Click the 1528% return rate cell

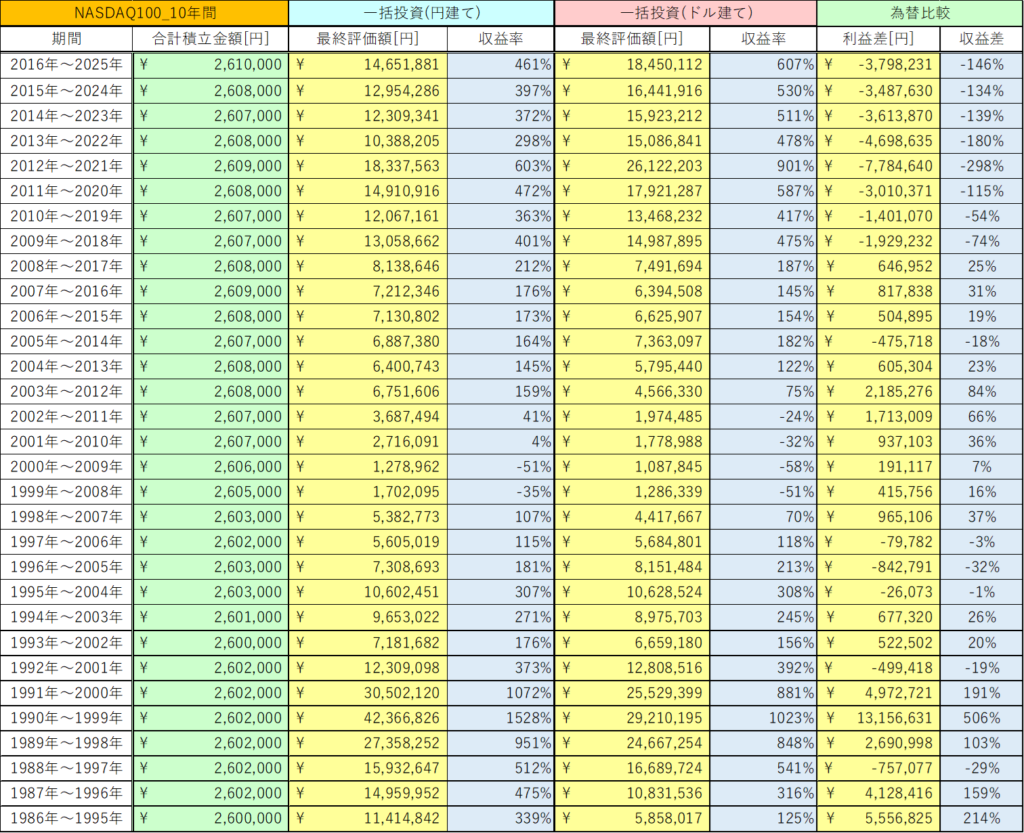[500, 718]
